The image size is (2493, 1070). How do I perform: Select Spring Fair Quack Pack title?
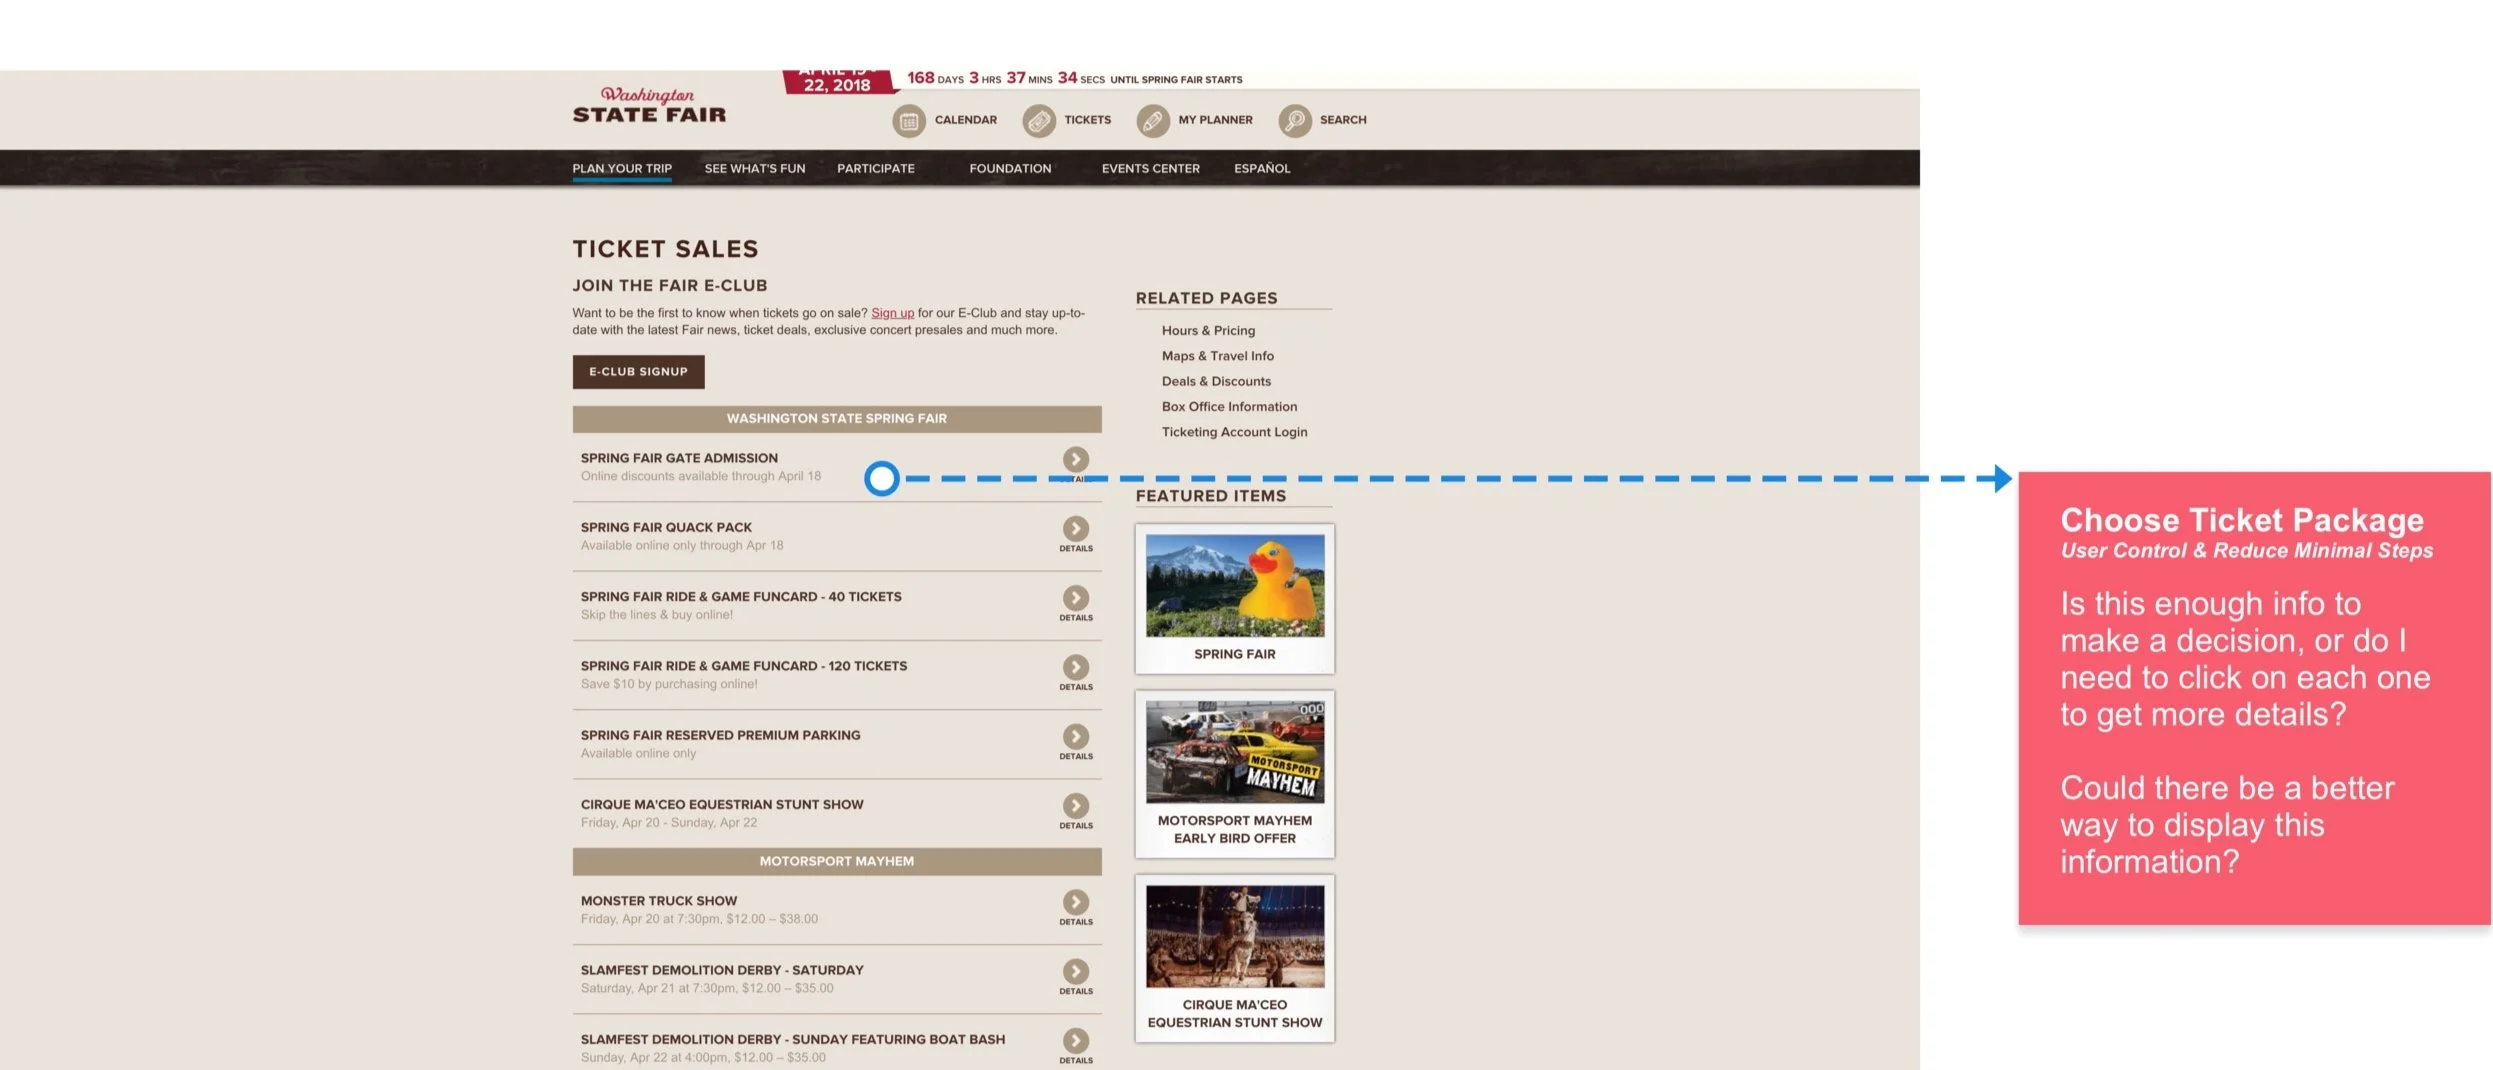pos(666,527)
